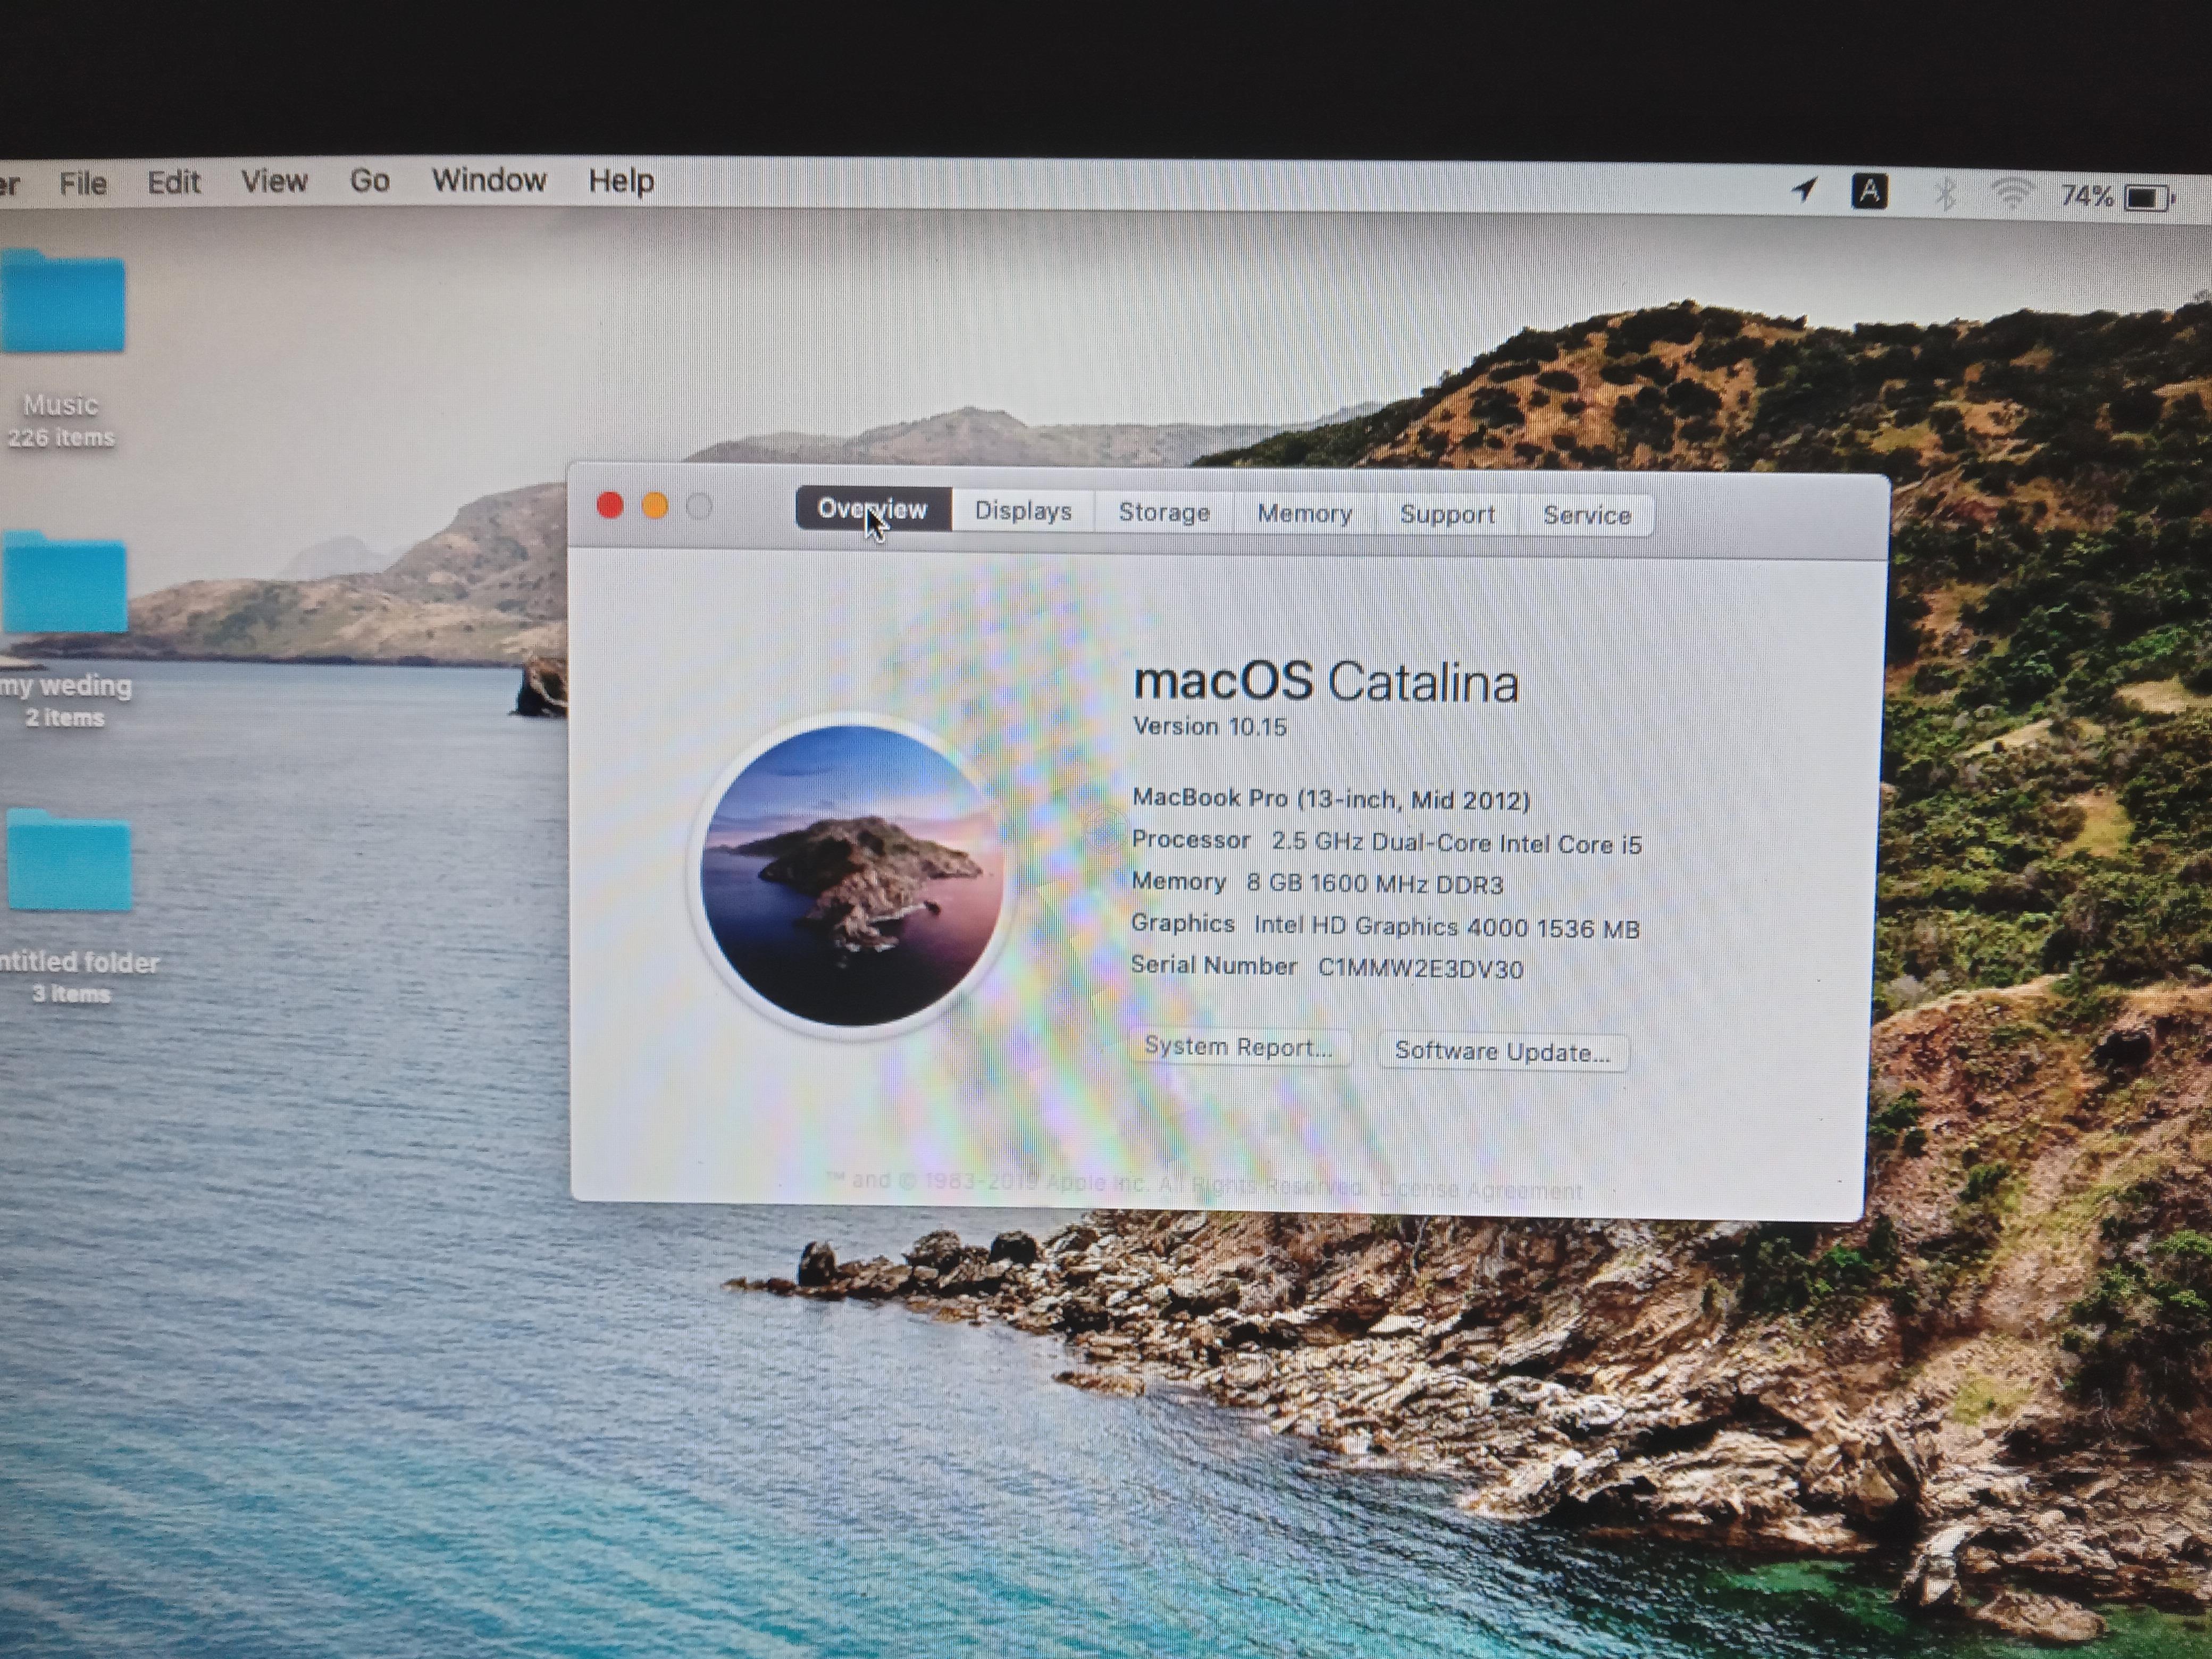The image size is (2212, 1659).
Task: Open the Go menu
Action: point(369,181)
